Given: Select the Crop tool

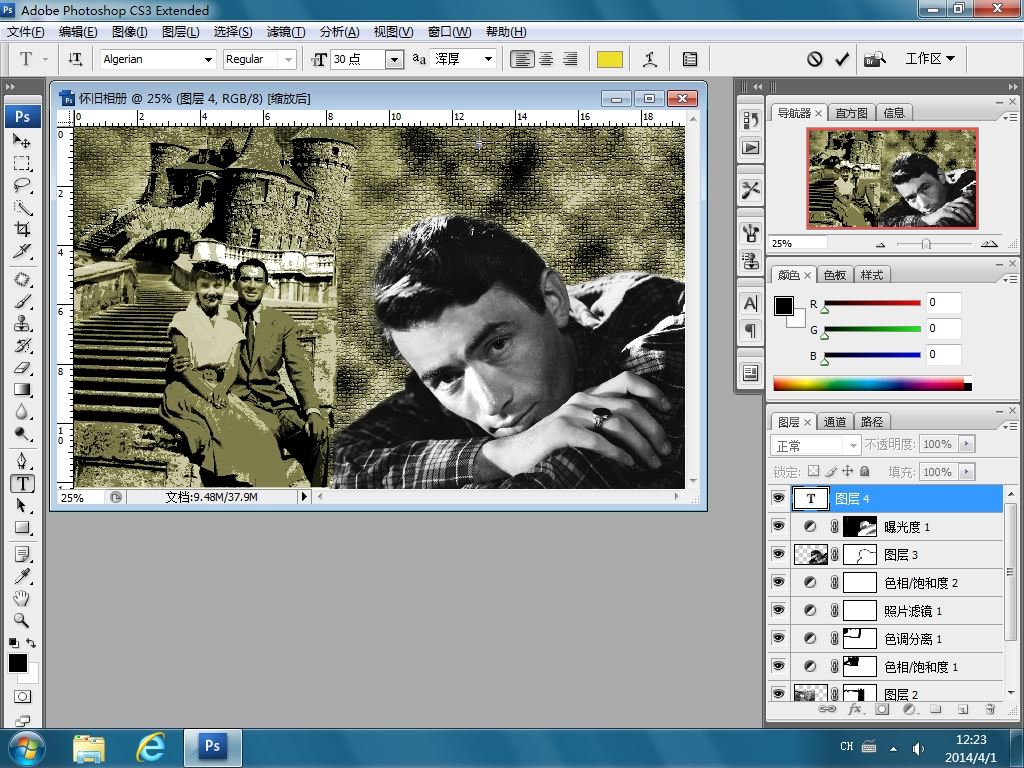Looking at the screenshot, I should [22, 229].
